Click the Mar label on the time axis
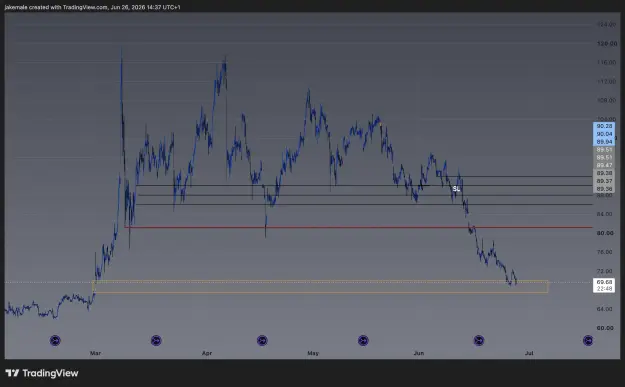 (95, 353)
